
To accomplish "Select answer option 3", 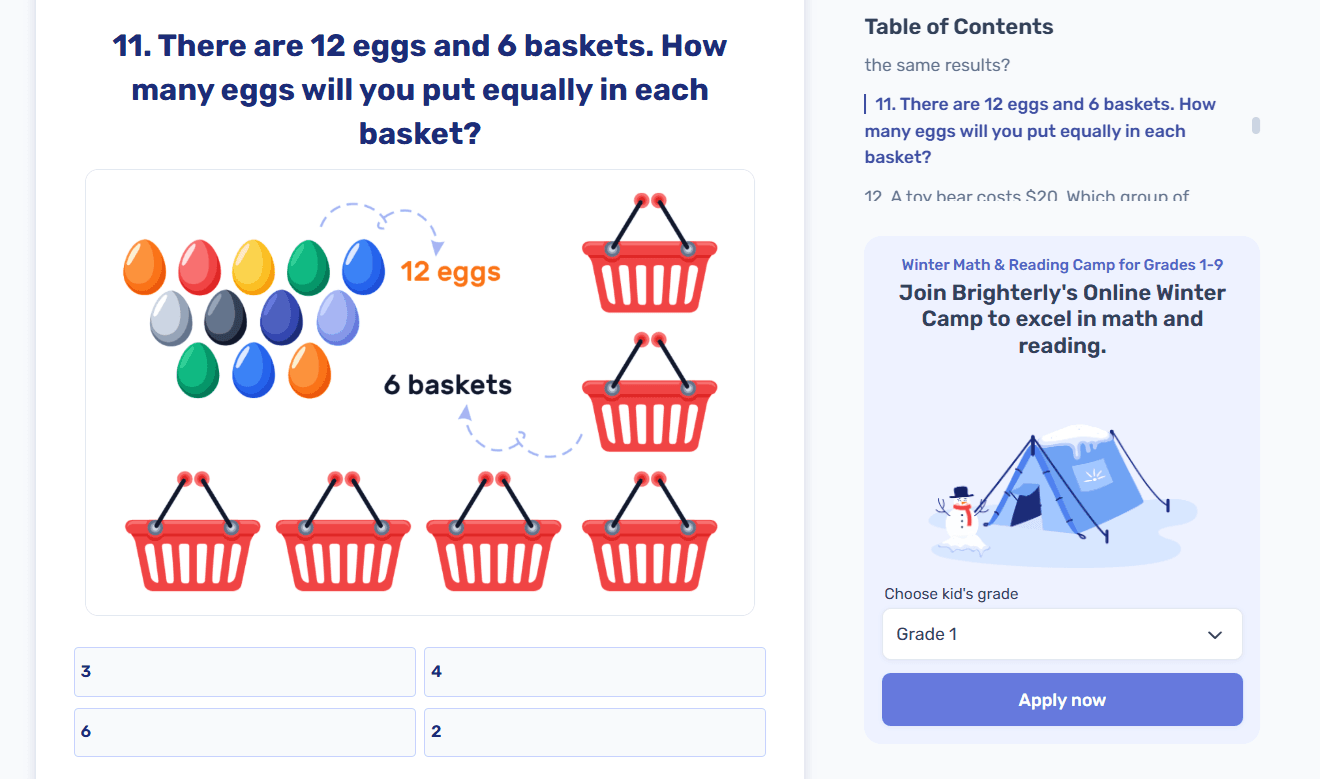I will pyautogui.click(x=244, y=672).
